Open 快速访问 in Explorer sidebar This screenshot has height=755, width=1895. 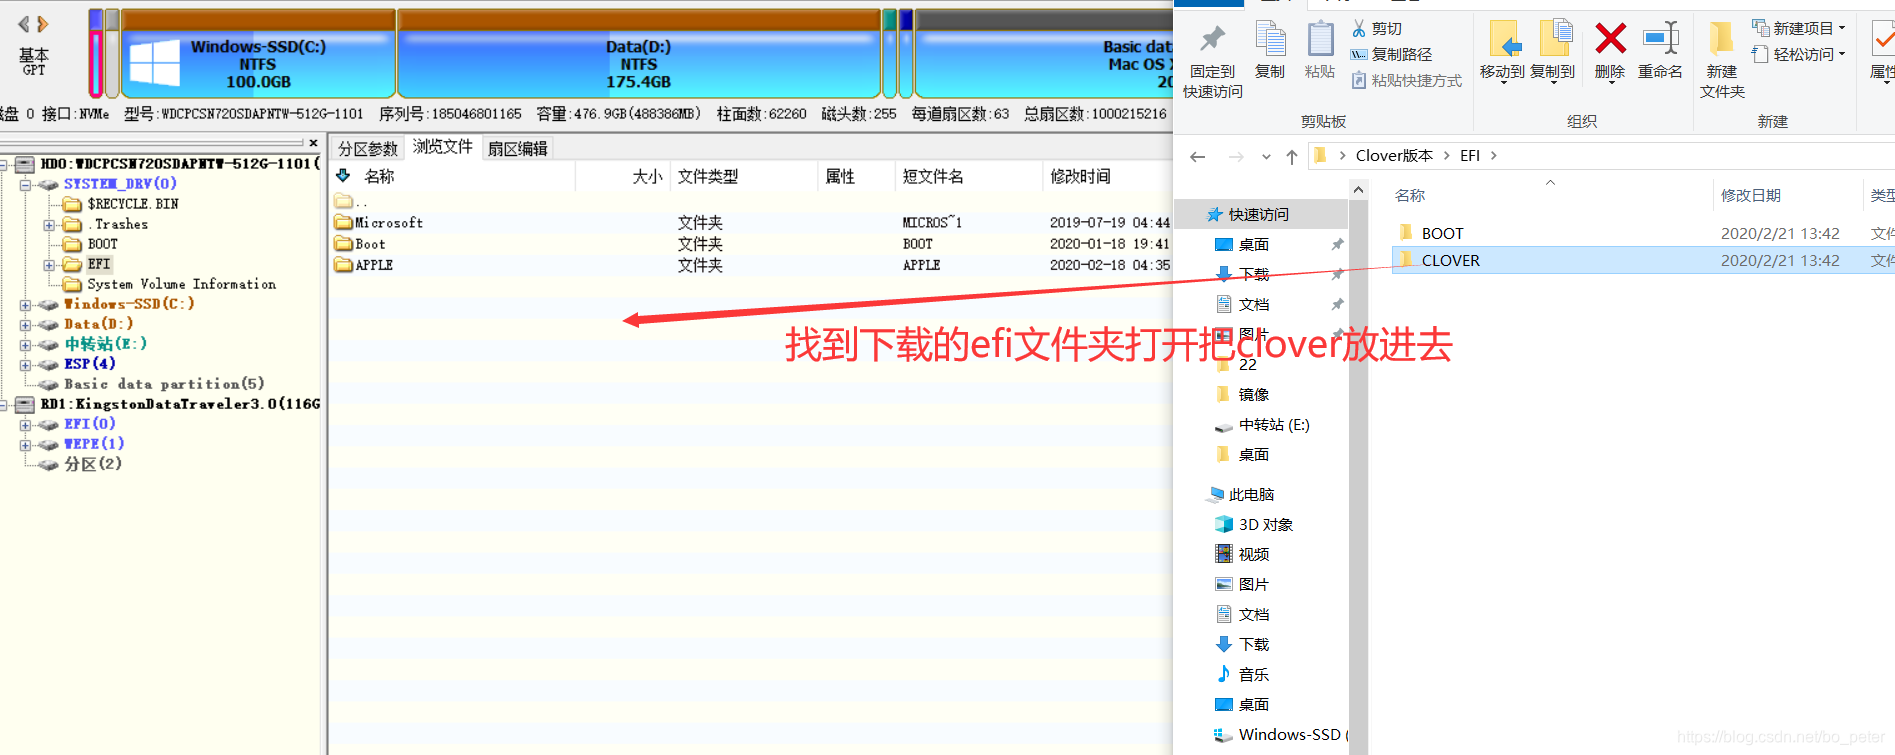point(1258,215)
